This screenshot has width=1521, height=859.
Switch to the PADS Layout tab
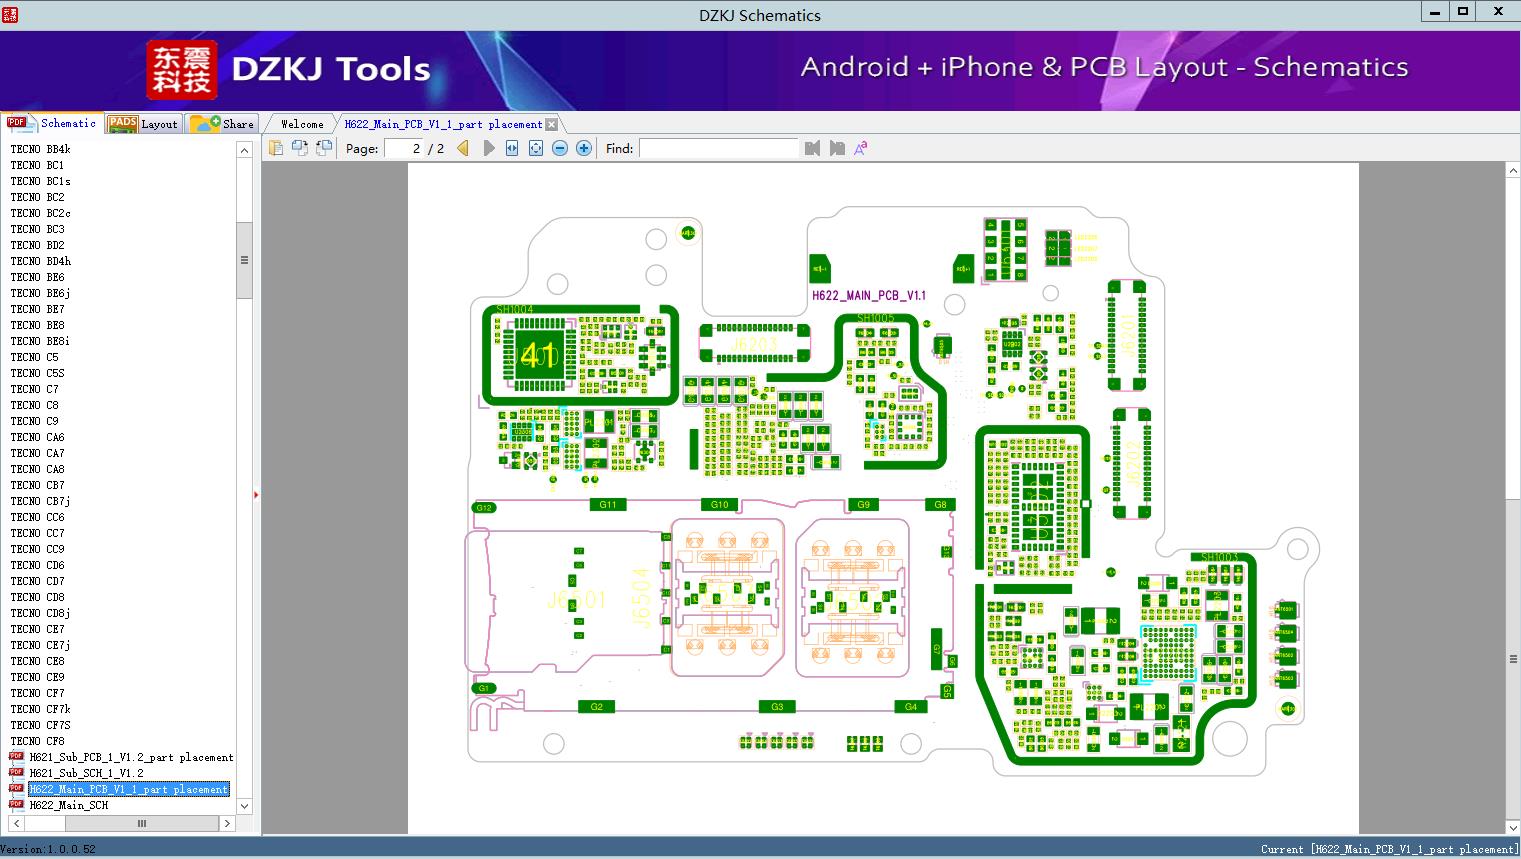tap(143, 123)
